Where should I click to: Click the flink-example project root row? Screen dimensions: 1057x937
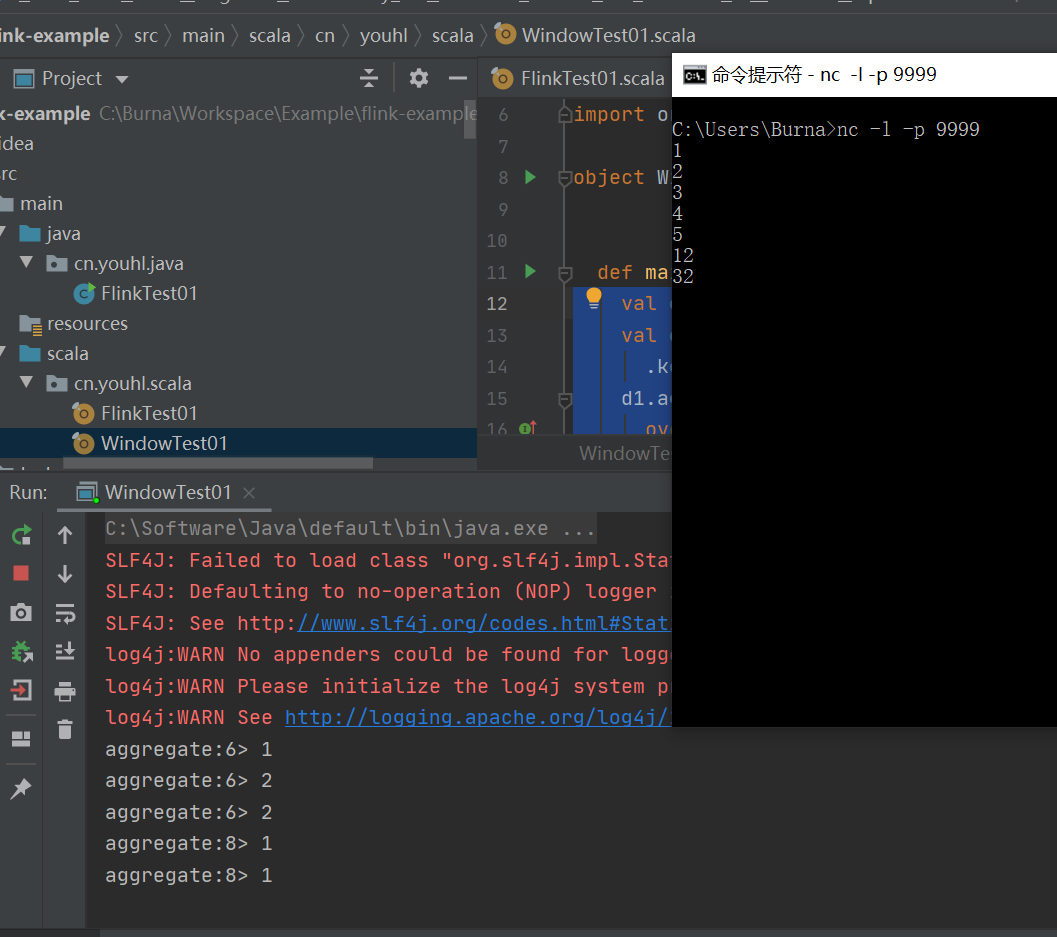tap(239, 114)
